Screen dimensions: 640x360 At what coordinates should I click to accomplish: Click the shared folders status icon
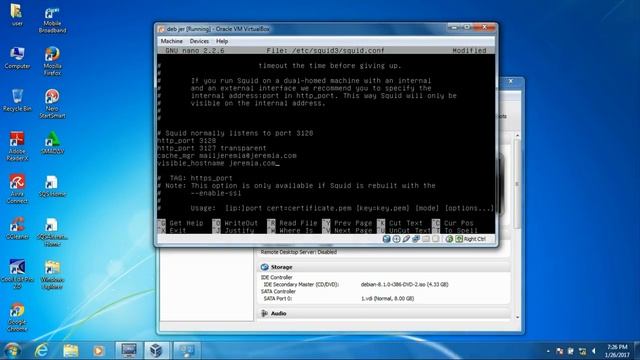pyautogui.click(x=426, y=239)
